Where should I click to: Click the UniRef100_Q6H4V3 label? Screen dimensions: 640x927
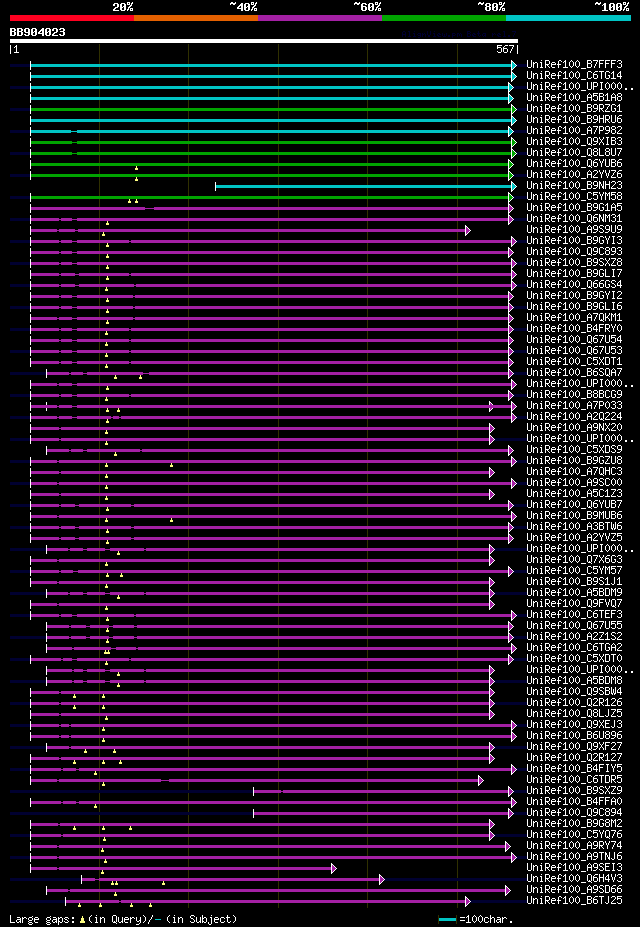click(x=574, y=879)
